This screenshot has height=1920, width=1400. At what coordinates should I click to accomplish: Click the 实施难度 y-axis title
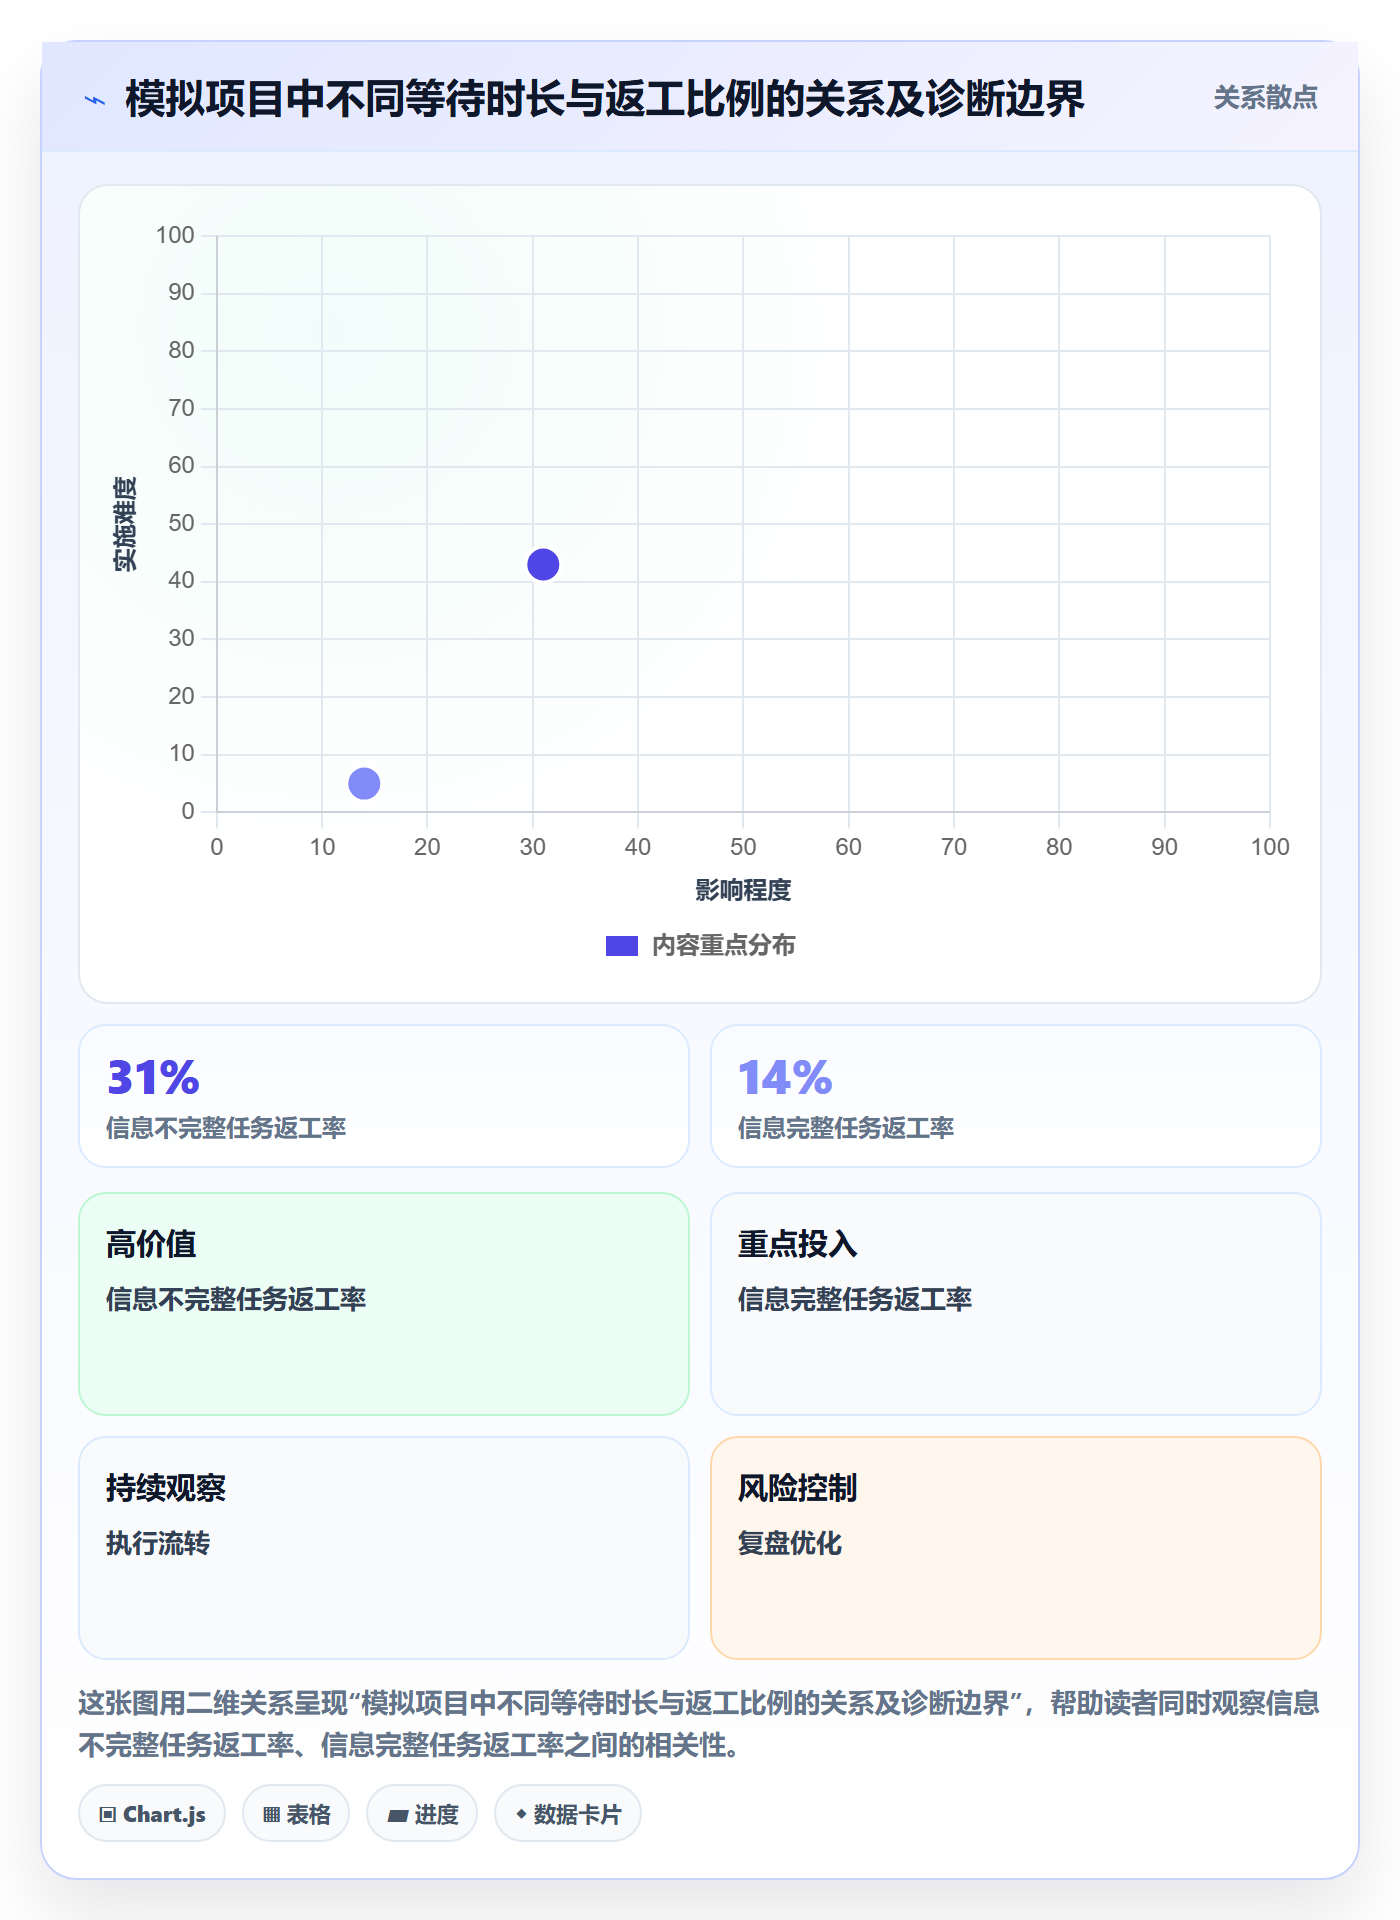(x=125, y=524)
